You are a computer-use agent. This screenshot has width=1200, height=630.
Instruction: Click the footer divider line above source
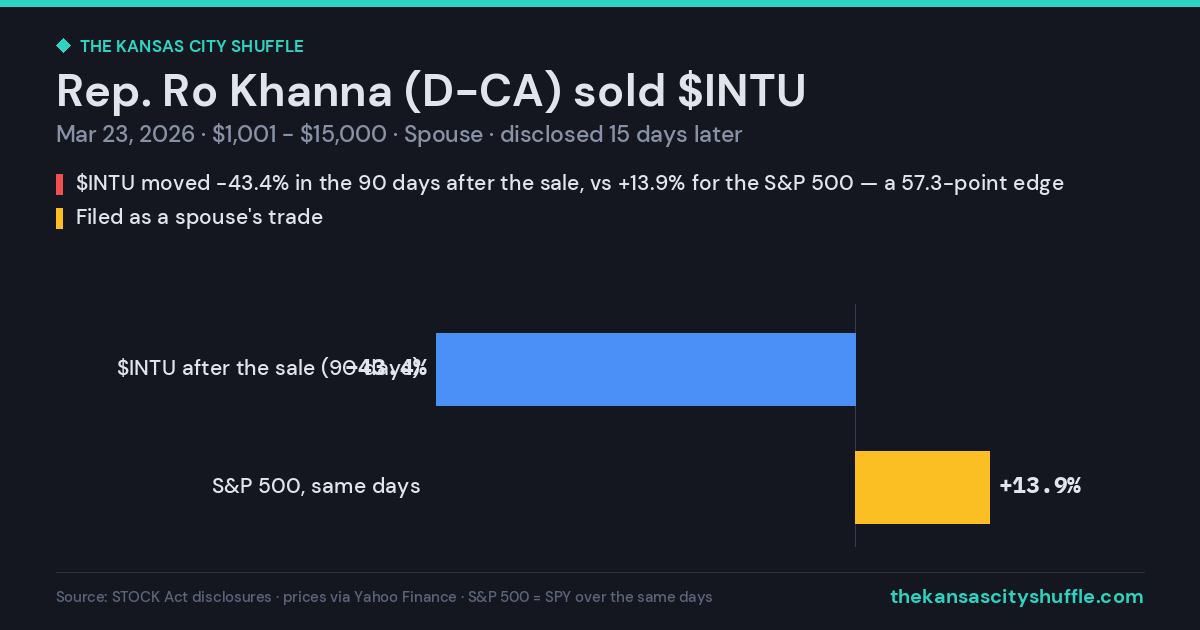point(600,572)
